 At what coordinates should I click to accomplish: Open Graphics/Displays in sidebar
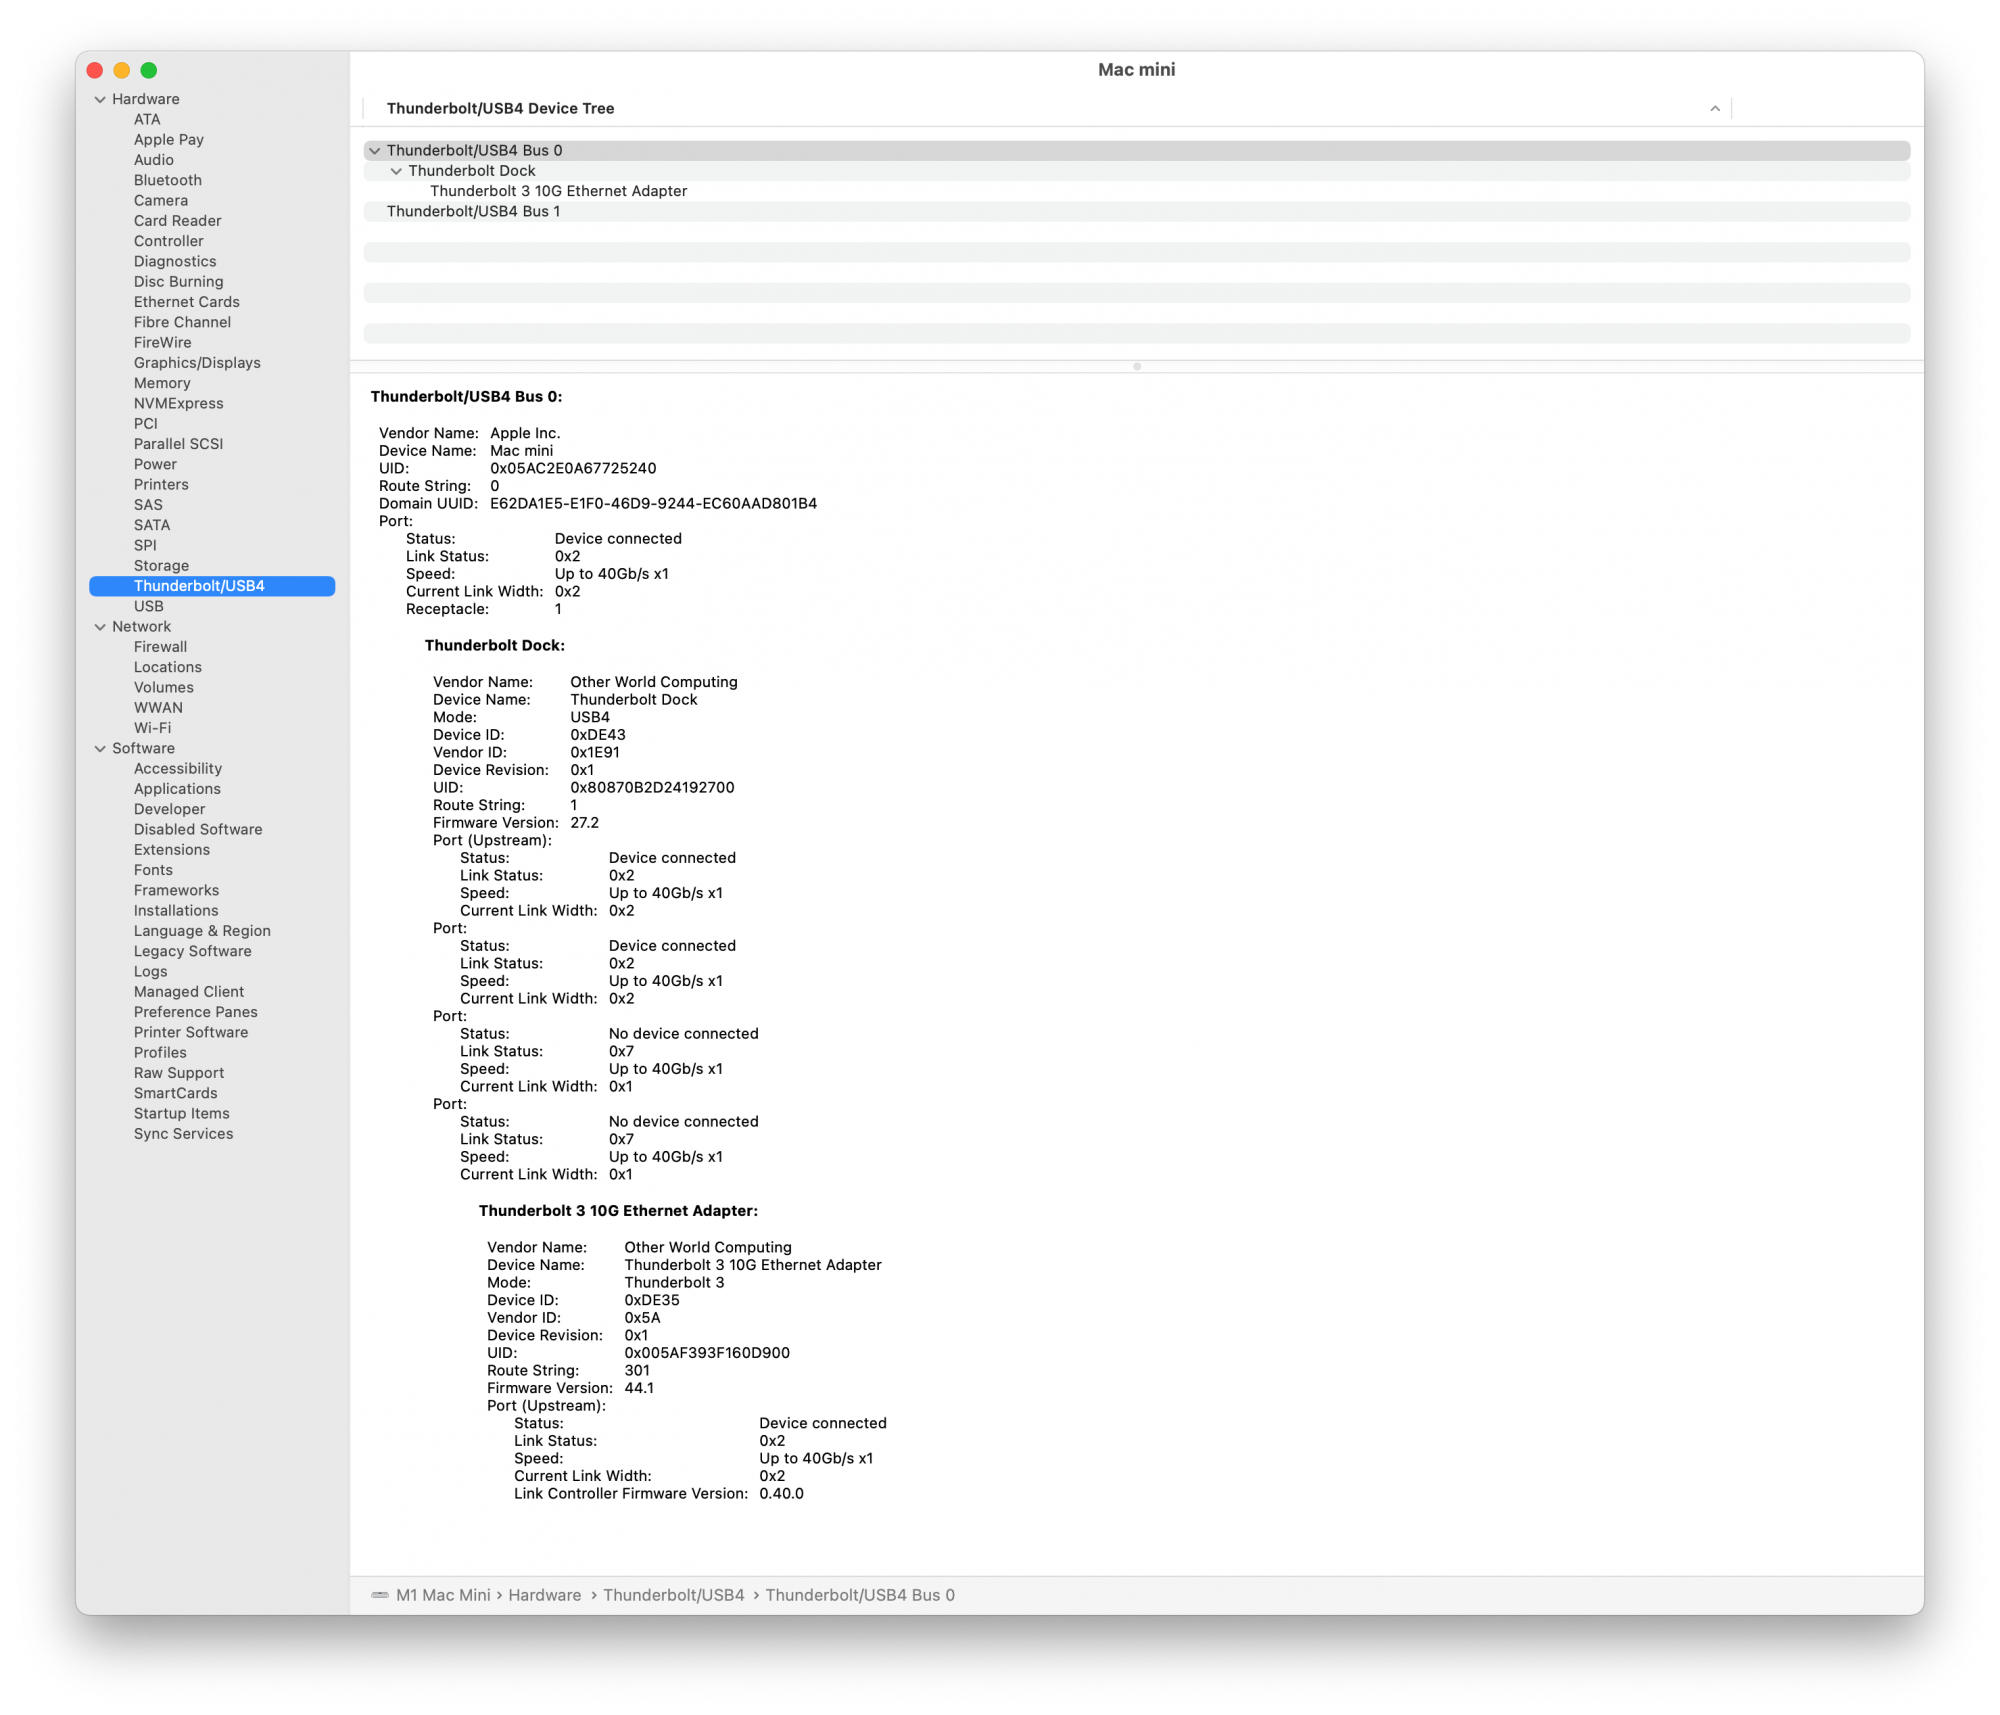tap(197, 363)
